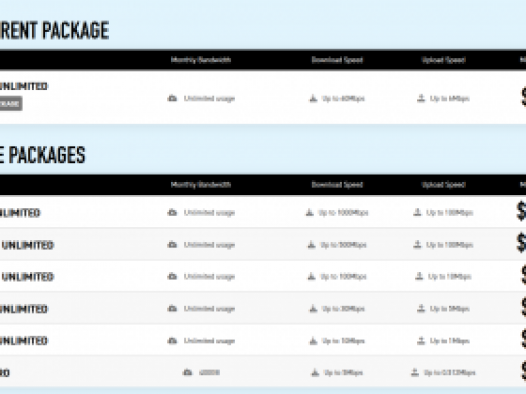Image resolution: width=526 pixels, height=394 pixels.
Task: Click the upload icon beside Up to 10Mbps
Action: (x=419, y=276)
